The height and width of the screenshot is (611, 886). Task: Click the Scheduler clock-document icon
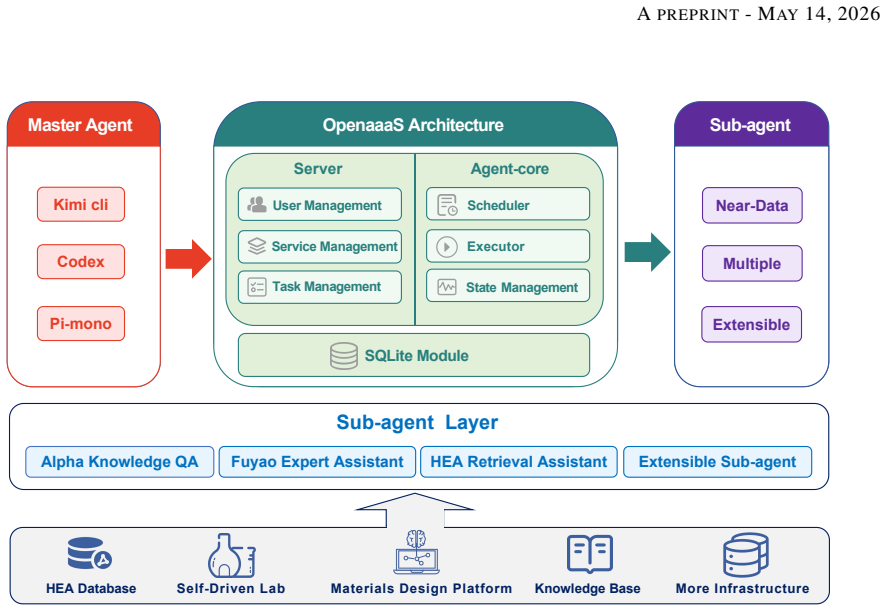tap(448, 205)
